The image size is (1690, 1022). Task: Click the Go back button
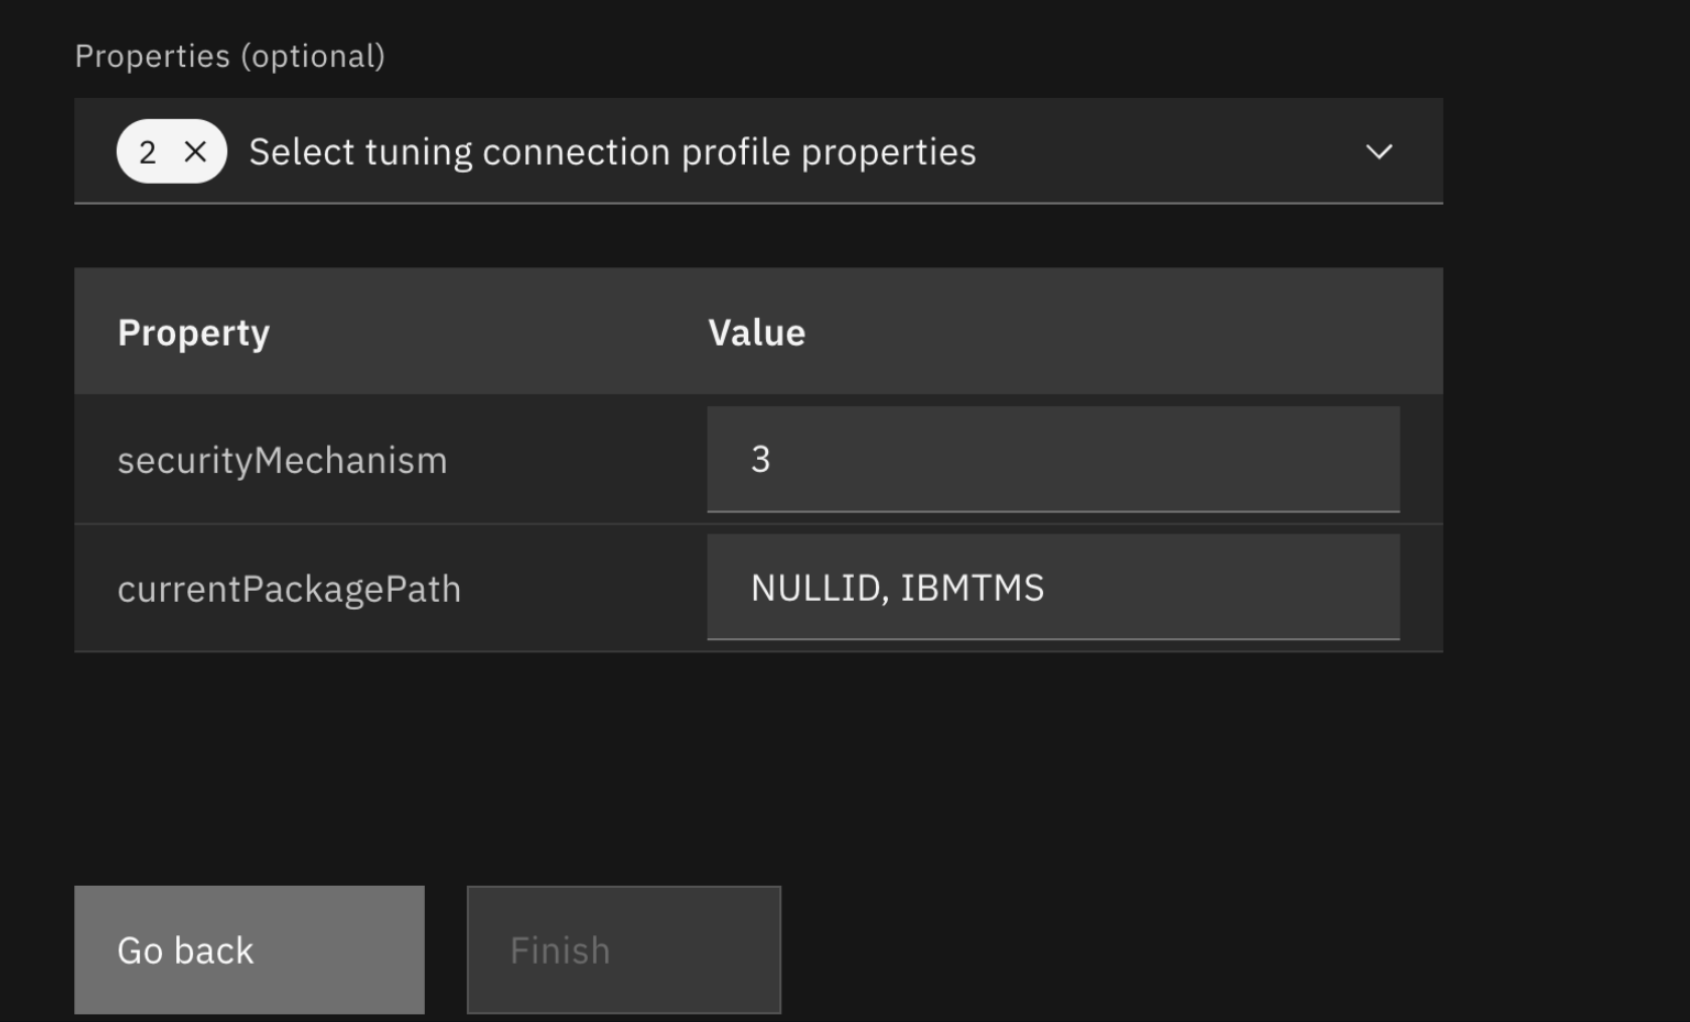click(x=249, y=949)
